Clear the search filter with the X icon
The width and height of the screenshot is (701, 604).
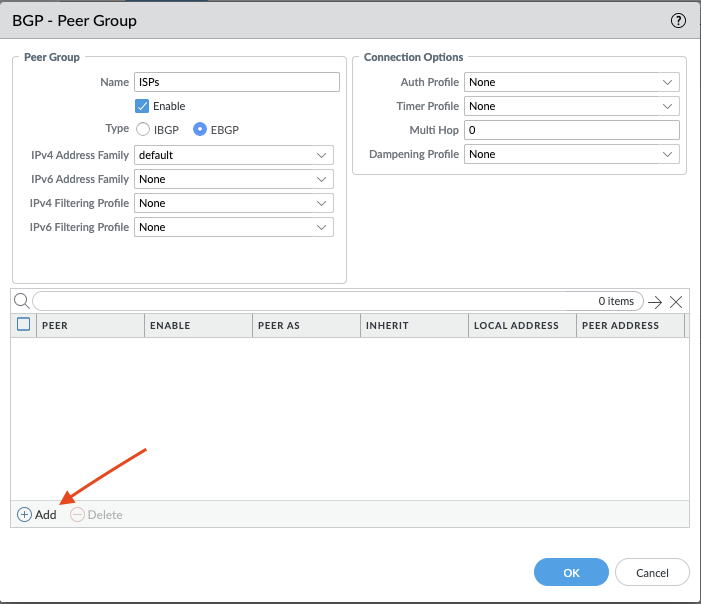click(x=677, y=302)
